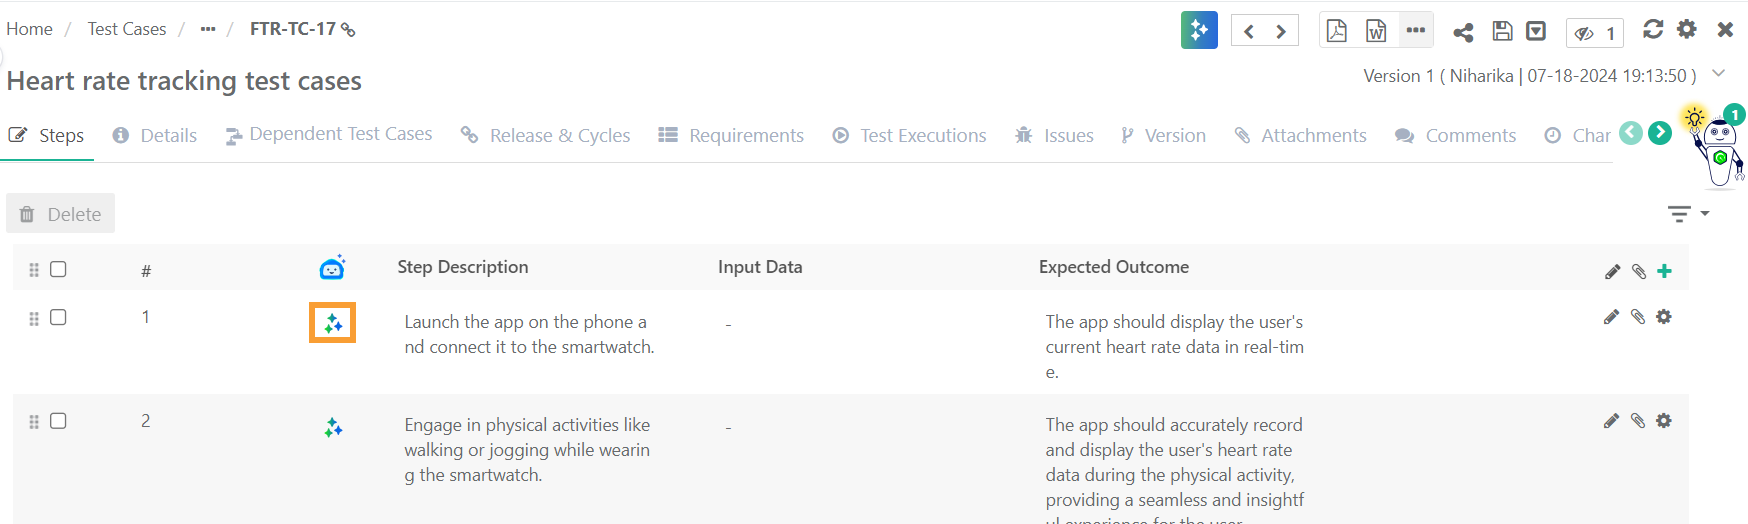Click attachment icon in table header
The width and height of the screenshot is (1748, 524).
click(x=1639, y=271)
